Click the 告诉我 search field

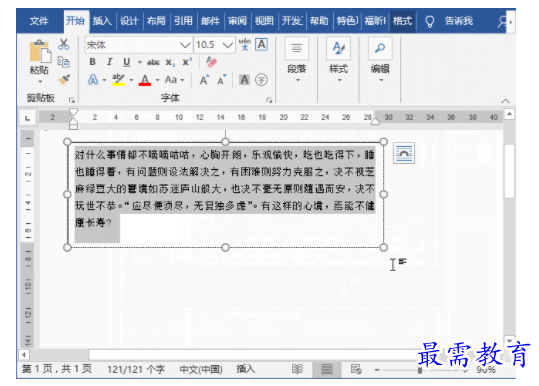tap(459, 21)
